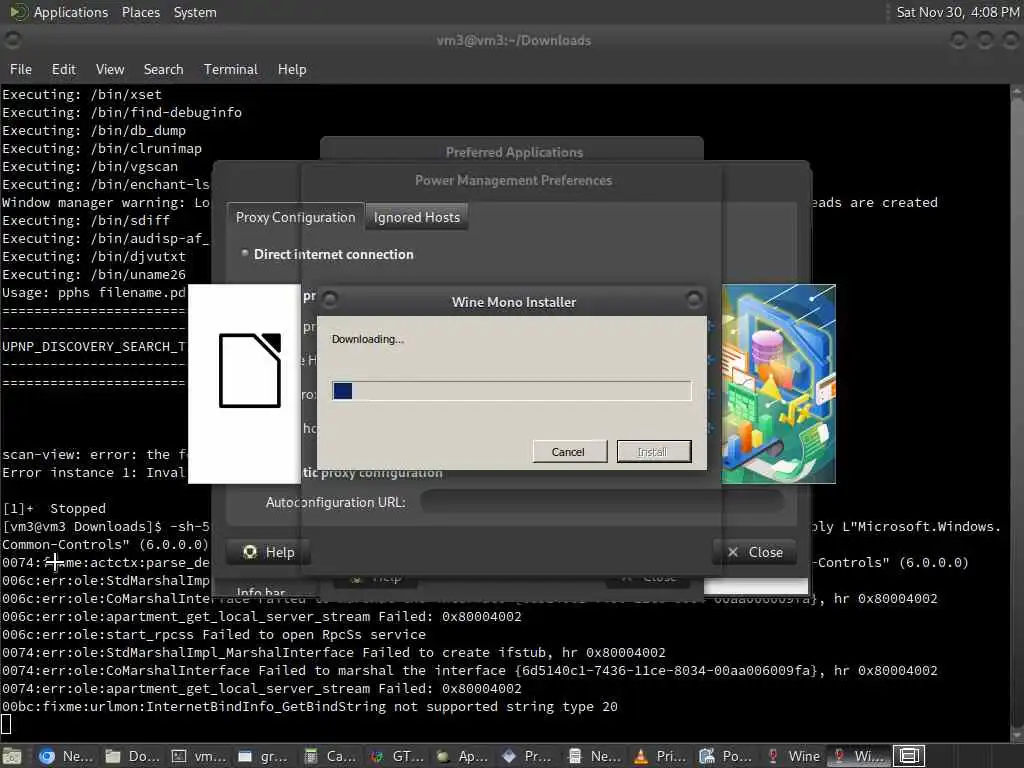This screenshot has height=768, width=1024.
Task: Click the show desktop icon in taskbar
Action: [12, 756]
